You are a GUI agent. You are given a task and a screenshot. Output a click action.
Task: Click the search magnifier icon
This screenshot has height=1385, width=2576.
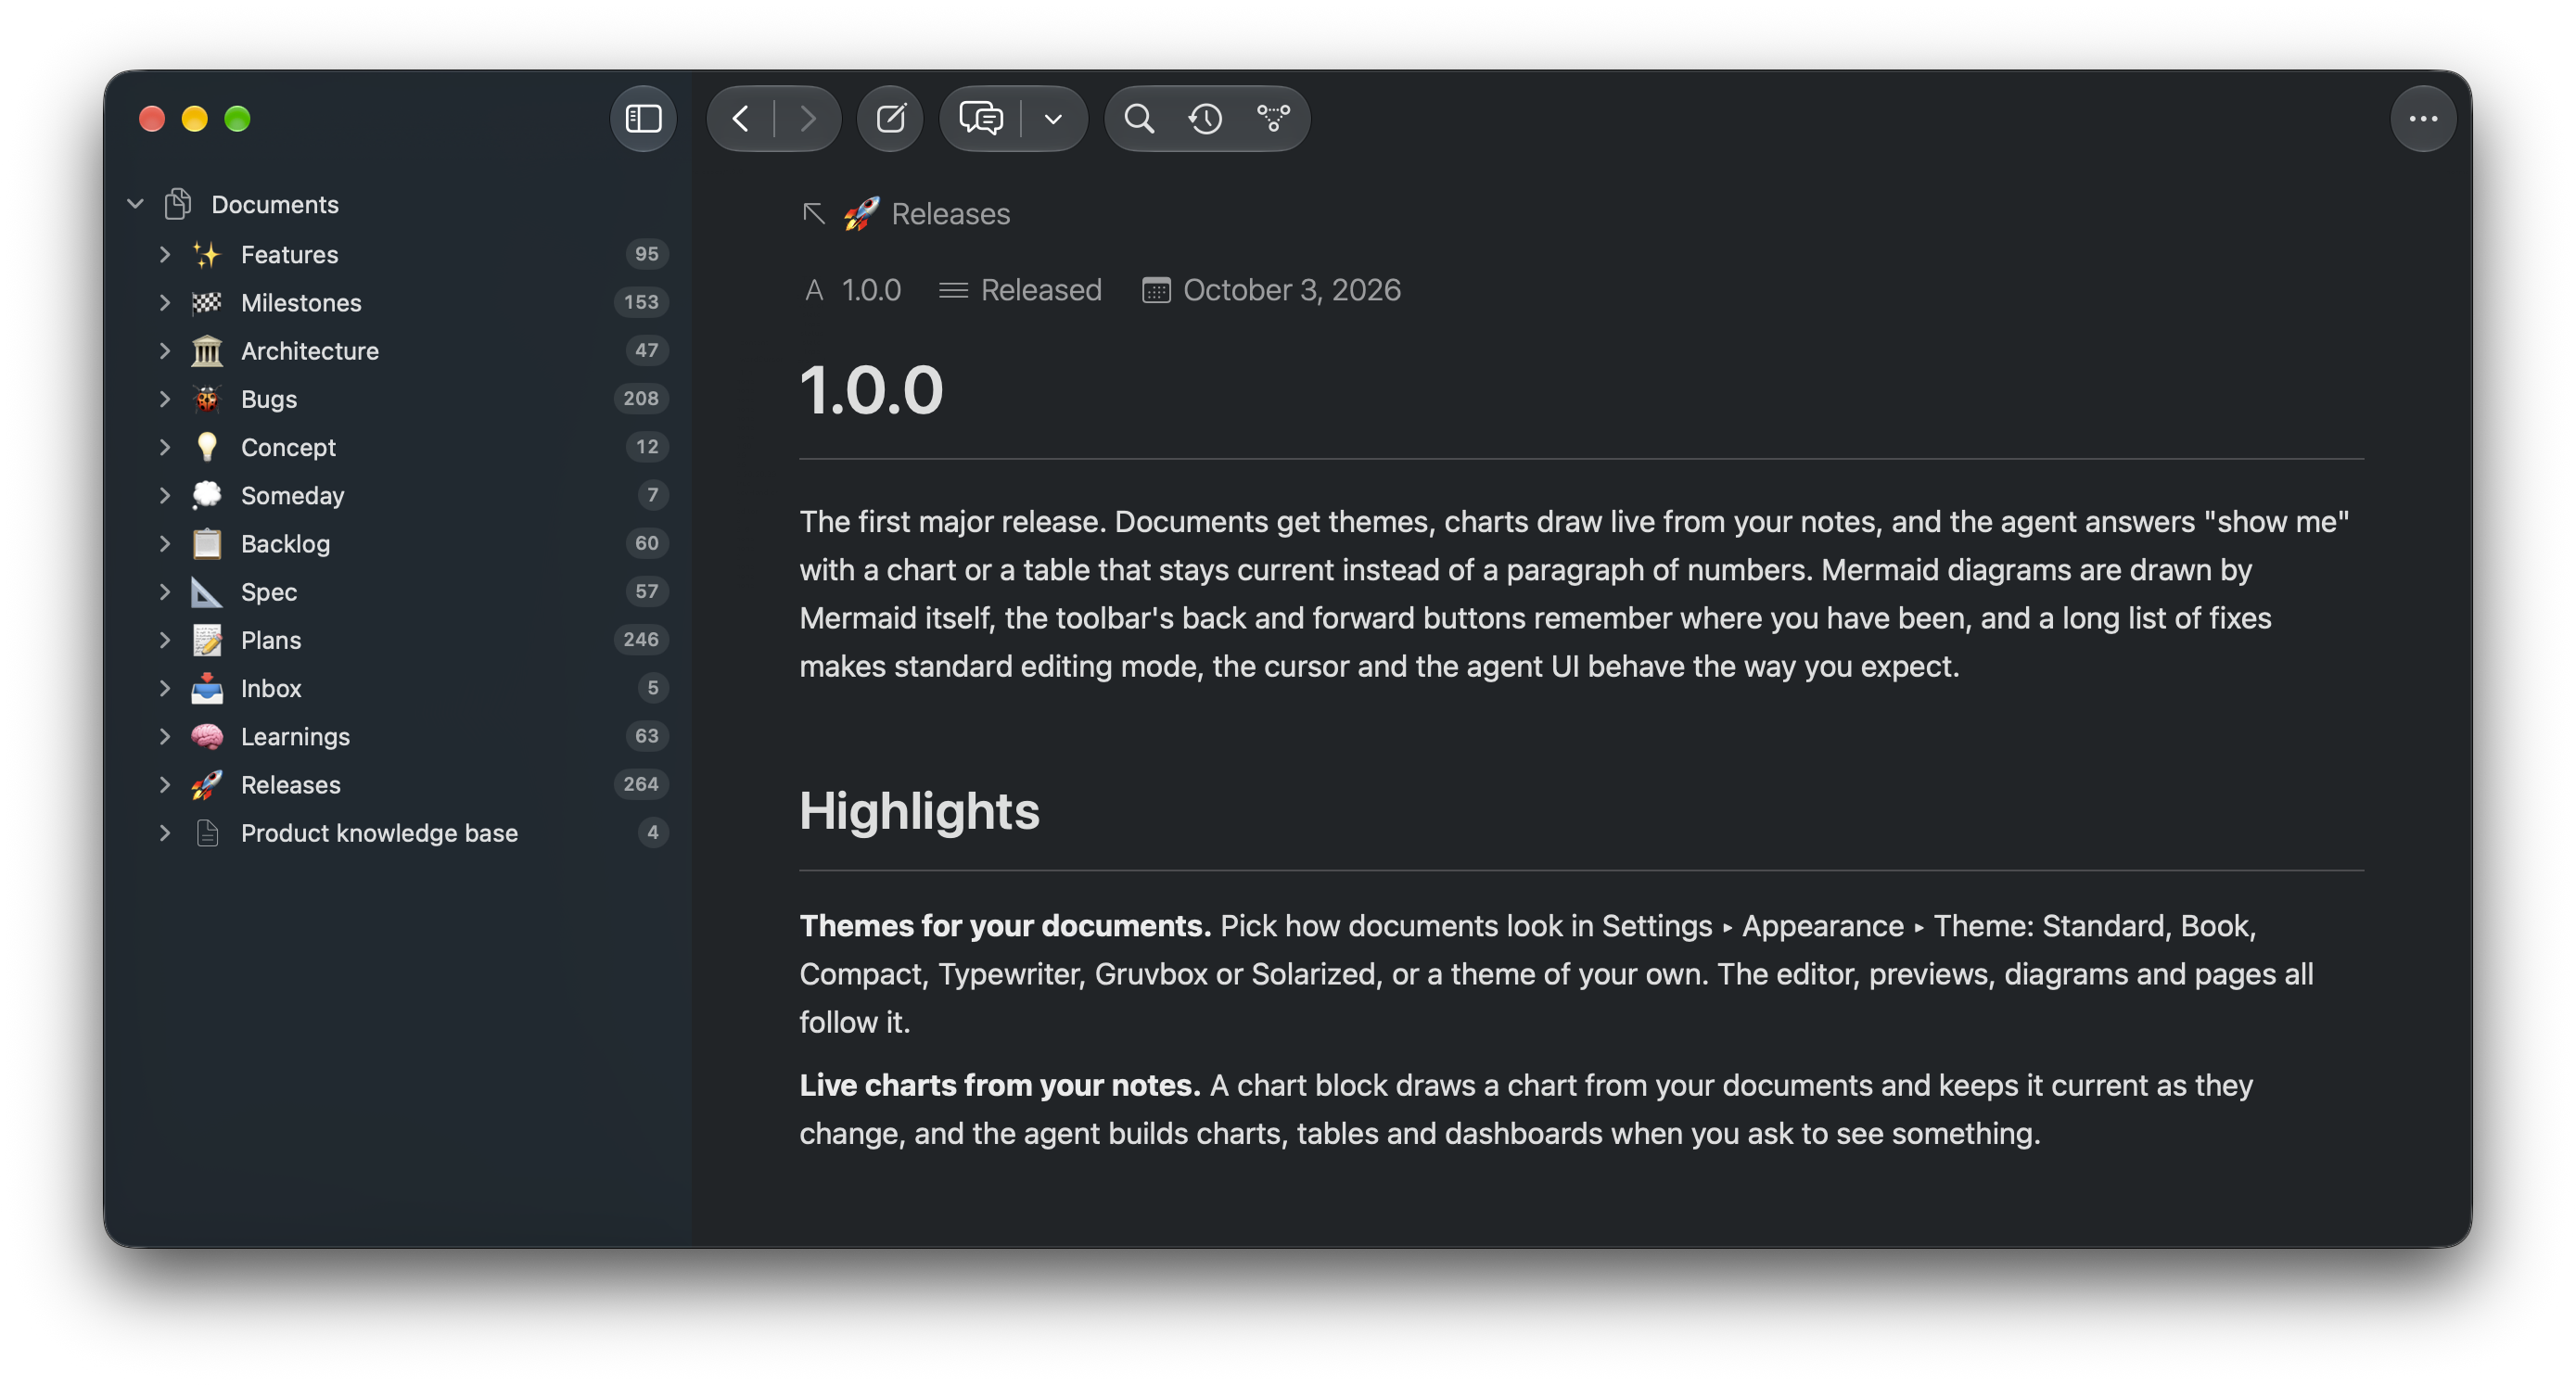pyautogui.click(x=1139, y=119)
